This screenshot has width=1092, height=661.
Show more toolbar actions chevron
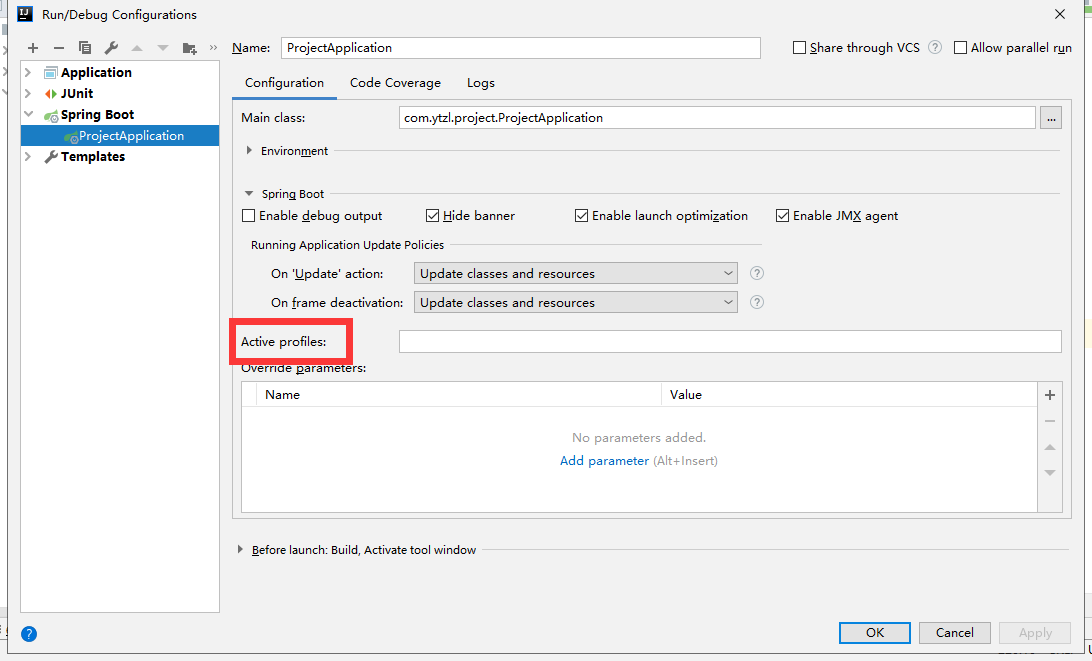(x=213, y=47)
